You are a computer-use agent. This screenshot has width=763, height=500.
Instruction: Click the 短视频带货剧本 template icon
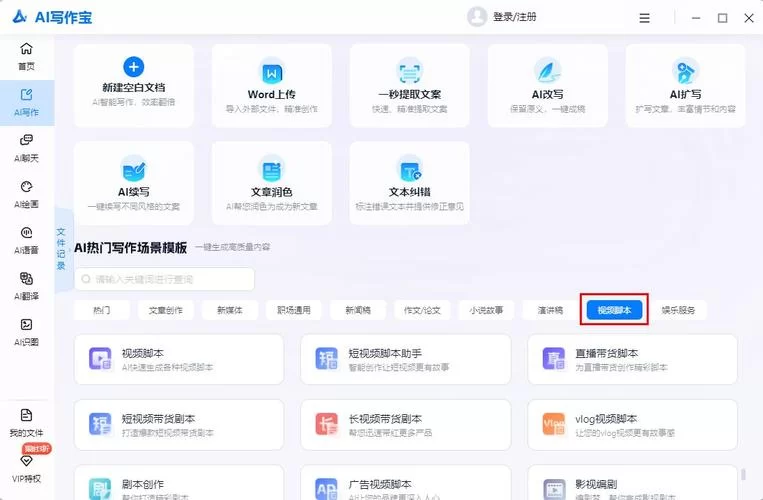tap(100, 424)
